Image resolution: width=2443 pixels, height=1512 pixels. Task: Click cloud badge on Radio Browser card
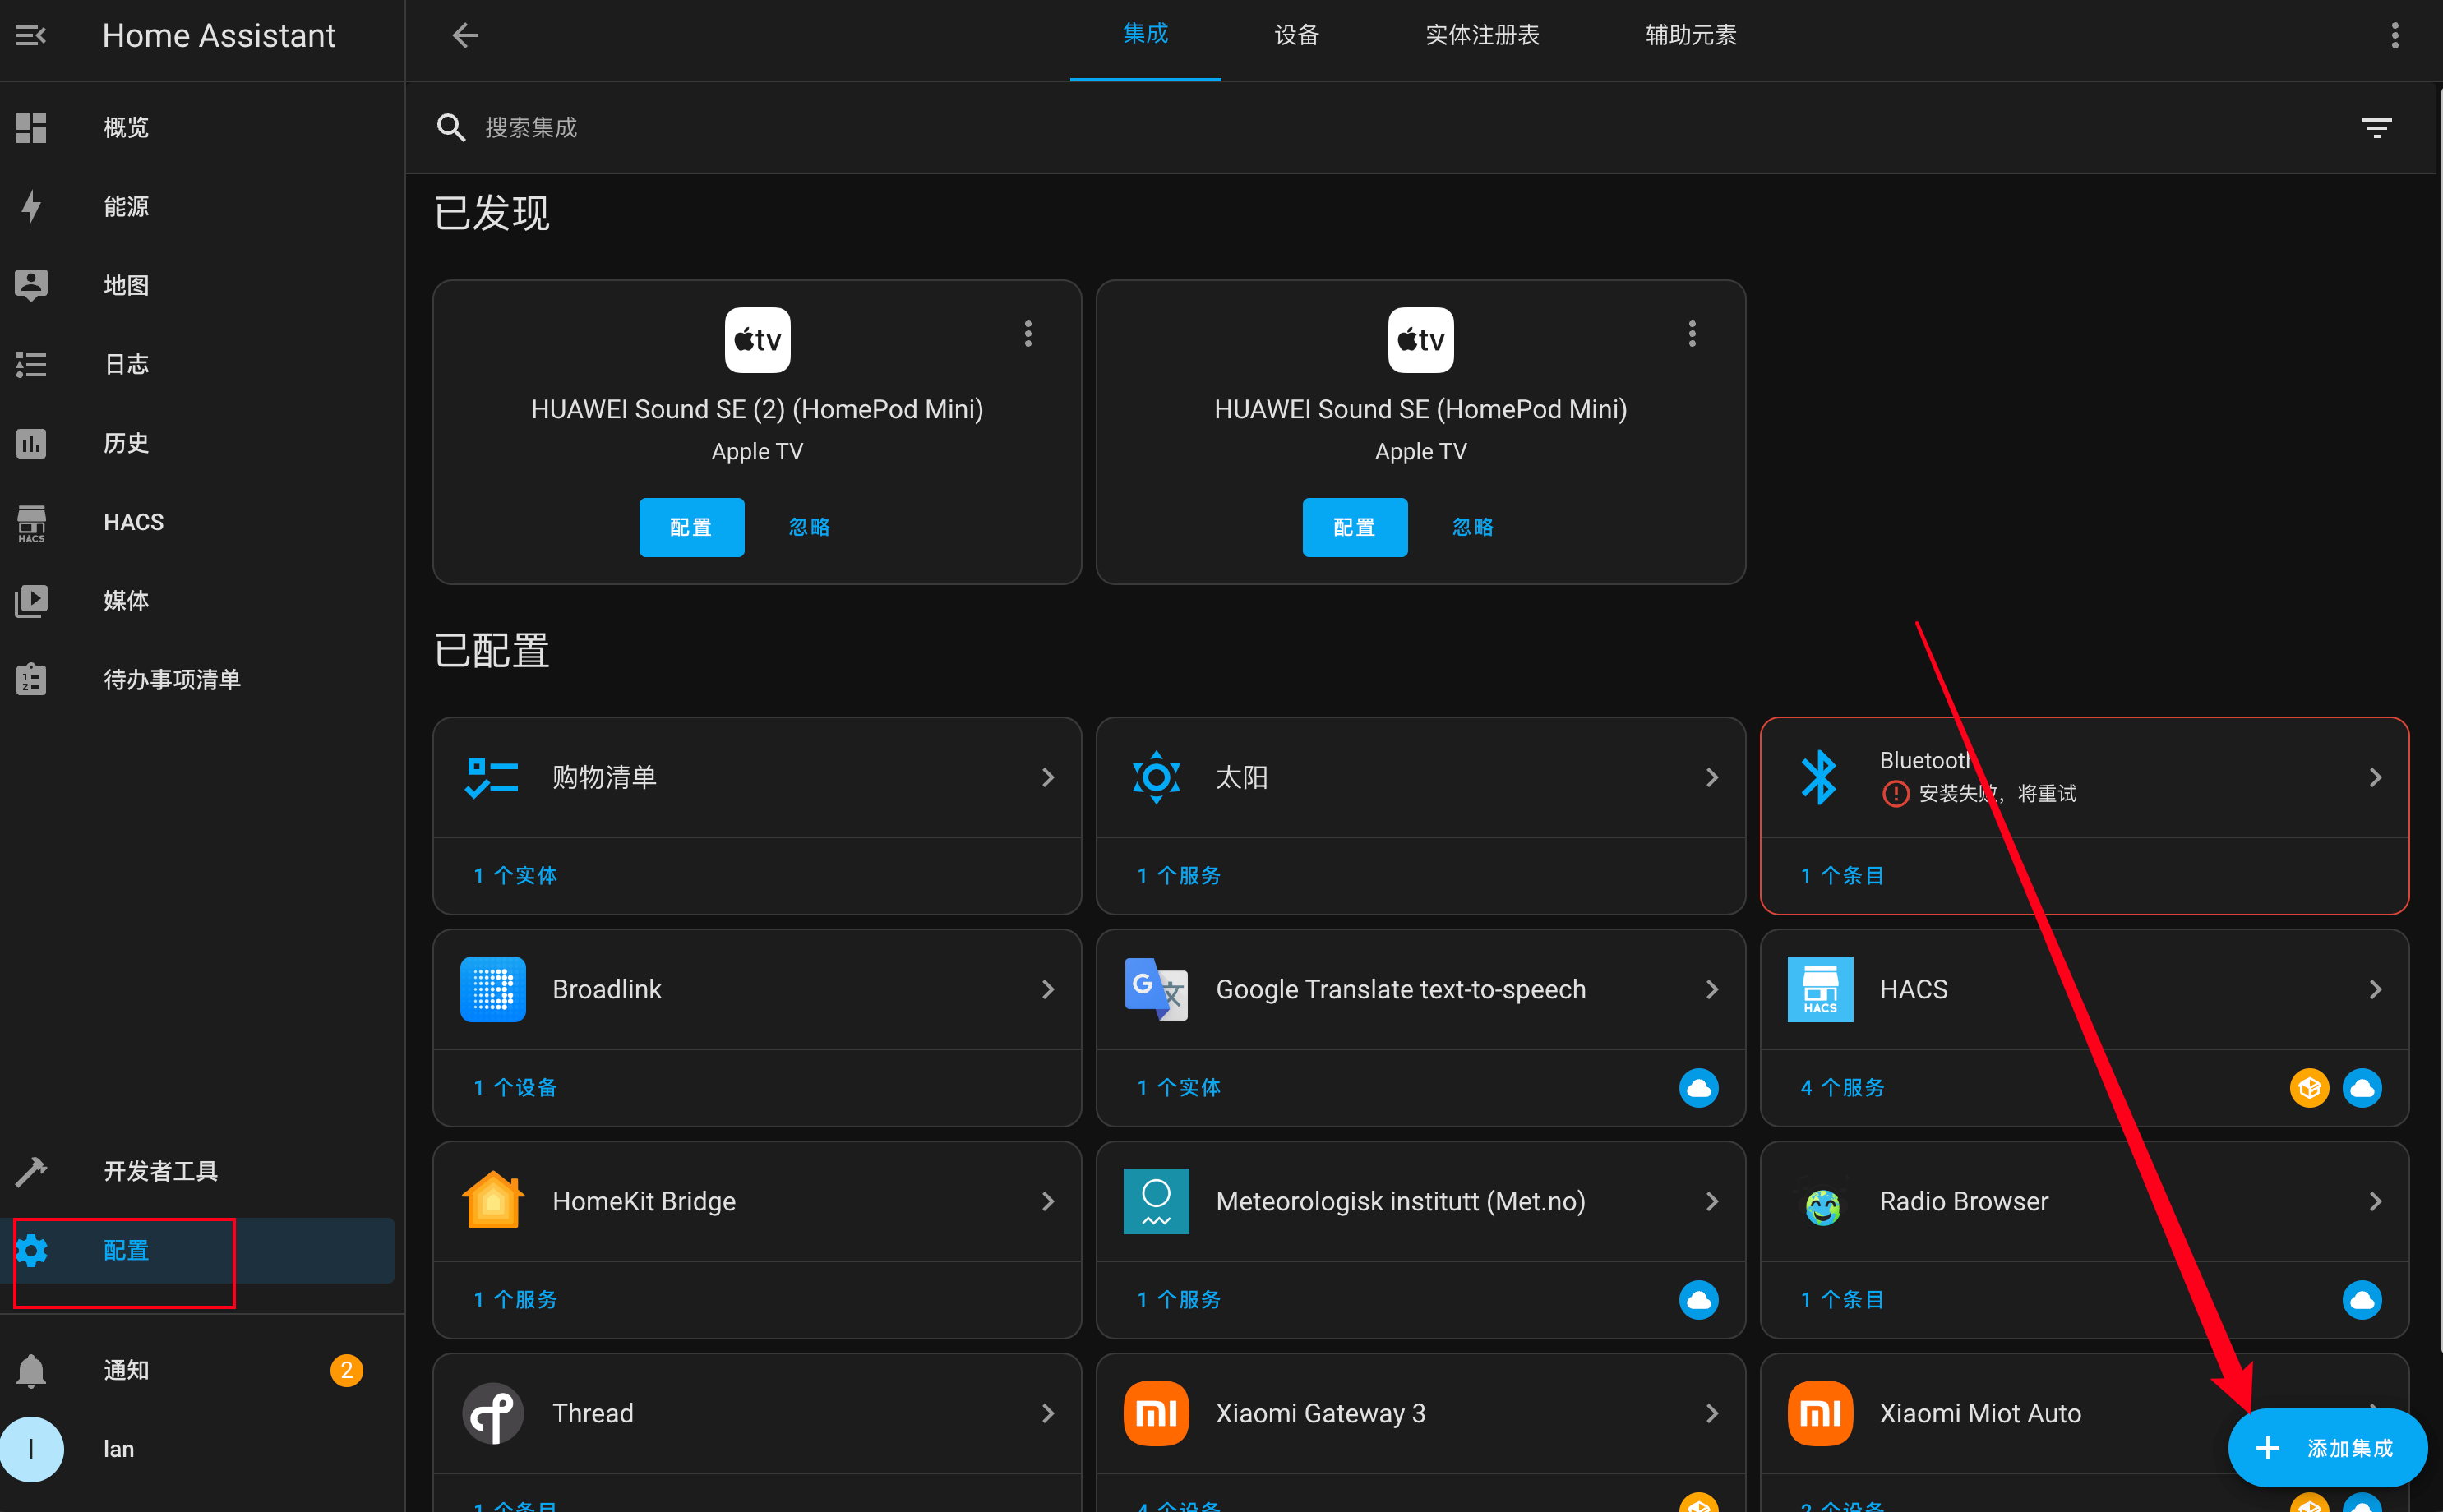pyautogui.click(x=2362, y=1300)
